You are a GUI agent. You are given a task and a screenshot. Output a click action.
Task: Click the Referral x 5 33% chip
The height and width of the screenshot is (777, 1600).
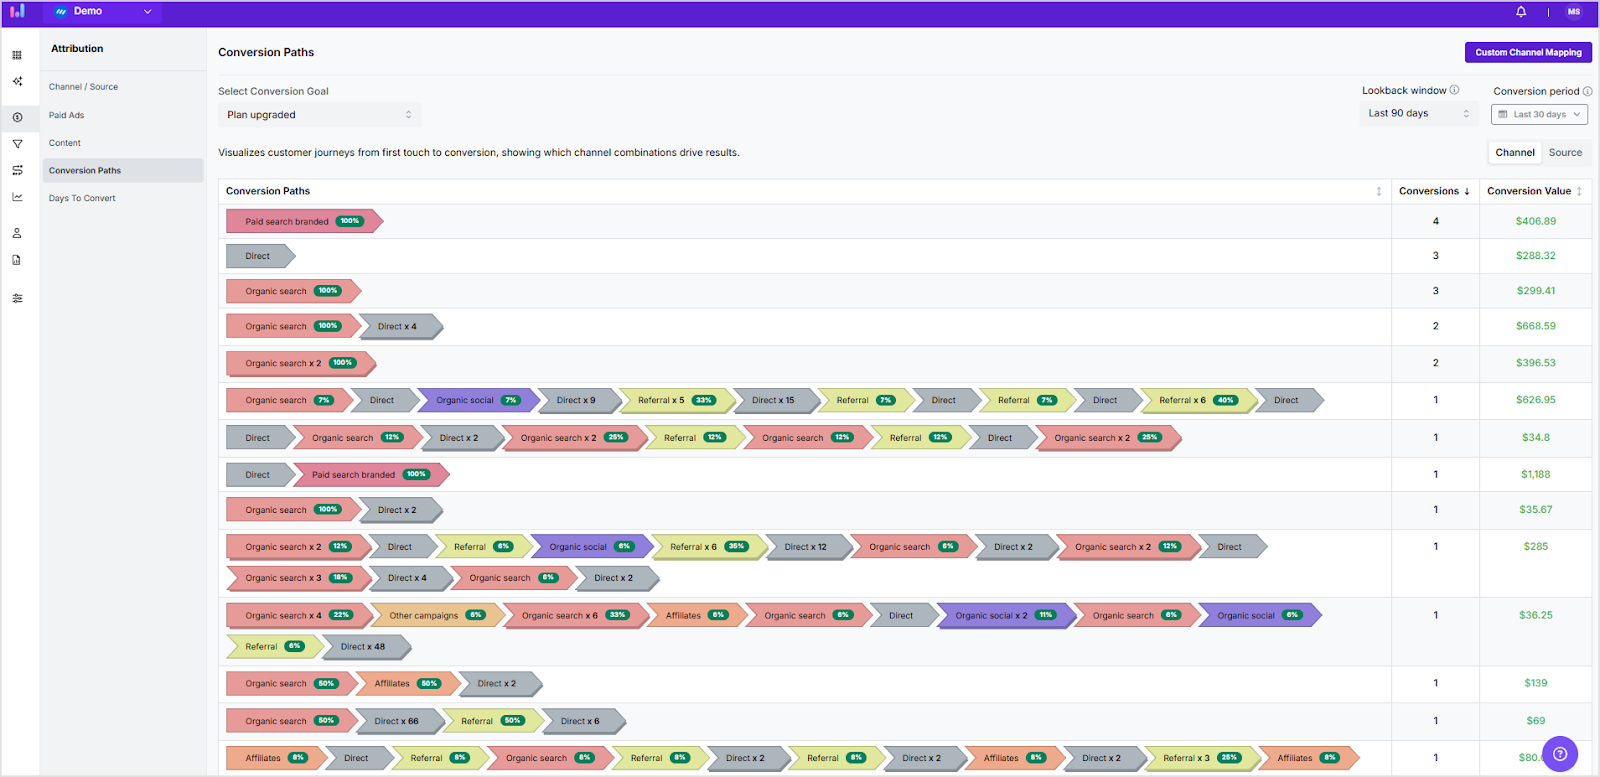pos(676,400)
